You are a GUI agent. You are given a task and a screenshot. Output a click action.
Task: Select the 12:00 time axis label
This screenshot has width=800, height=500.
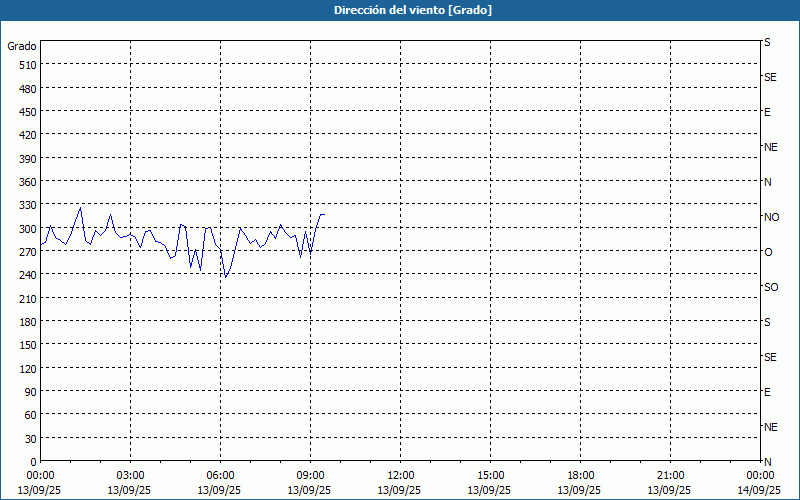401,476
